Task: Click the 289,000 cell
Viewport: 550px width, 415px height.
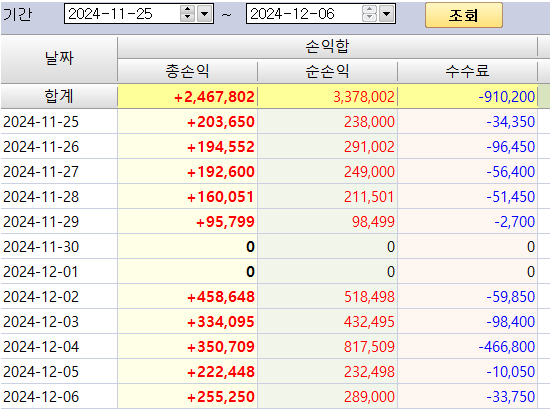Action: [x=327, y=396]
